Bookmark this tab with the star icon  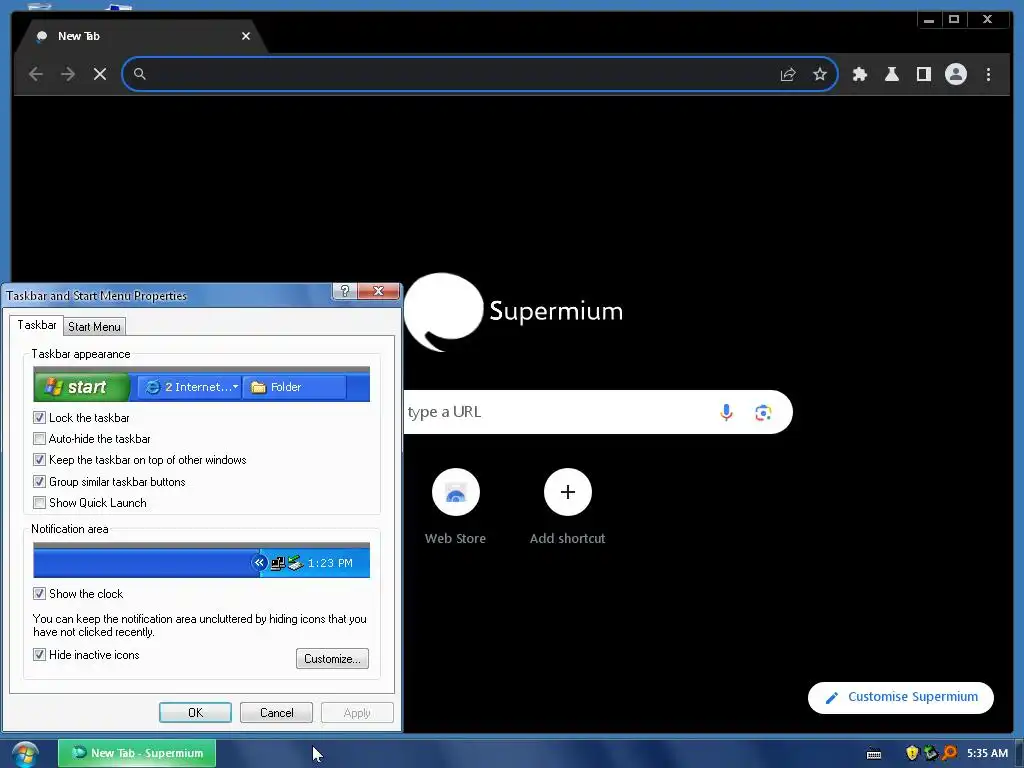pos(820,74)
